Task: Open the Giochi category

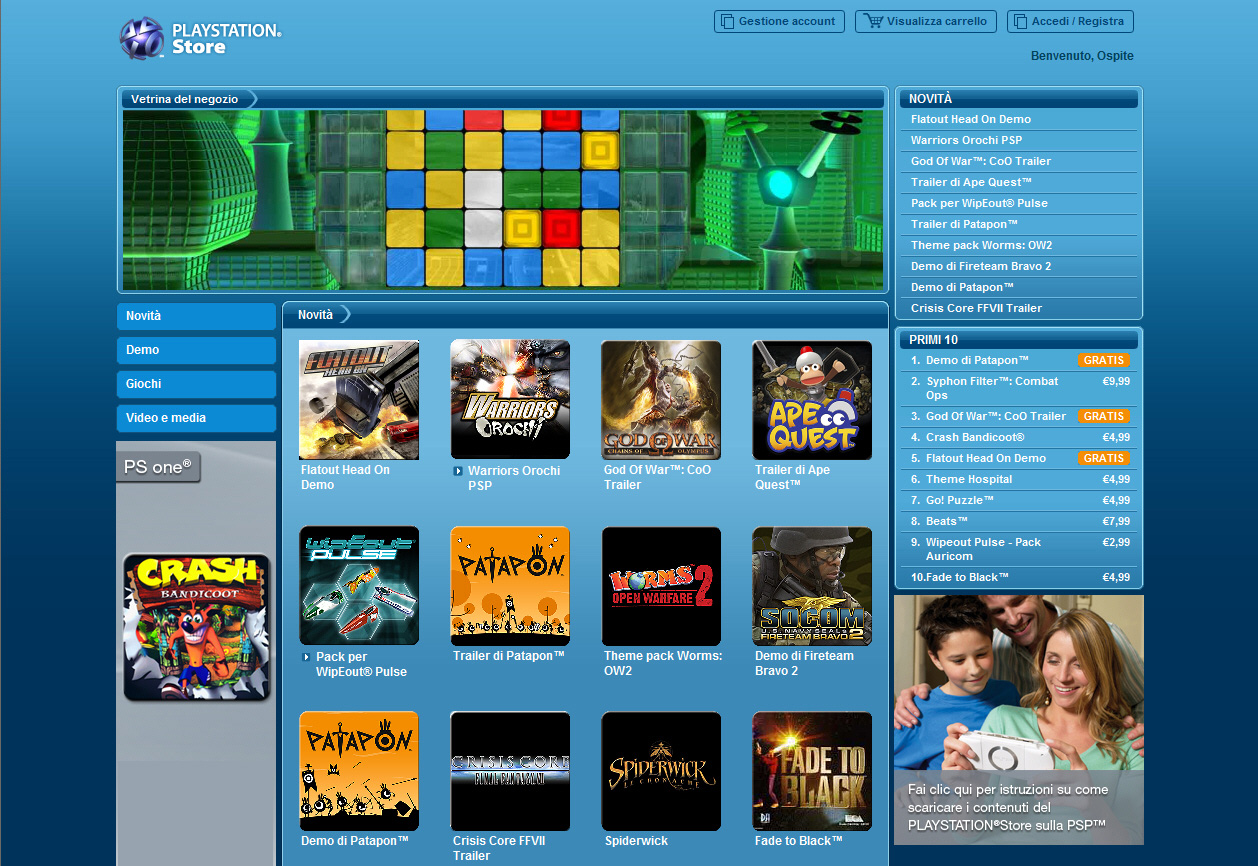Action: tap(196, 384)
